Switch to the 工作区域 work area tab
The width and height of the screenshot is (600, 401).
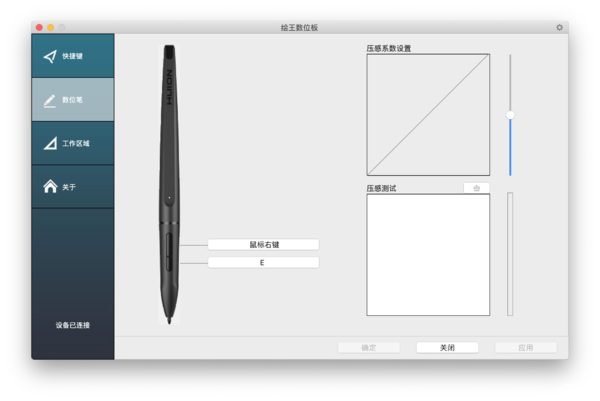(x=73, y=143)
